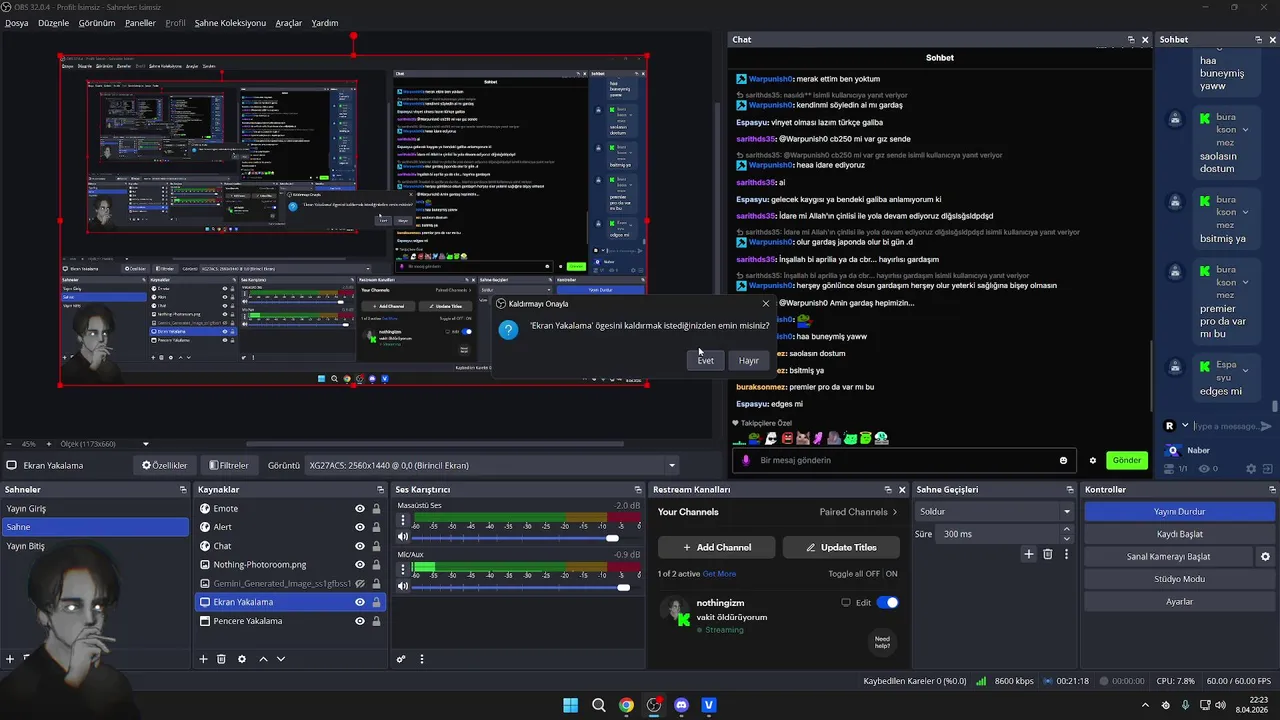Hide the Ekran Yakalama source

tap(360, 602)
